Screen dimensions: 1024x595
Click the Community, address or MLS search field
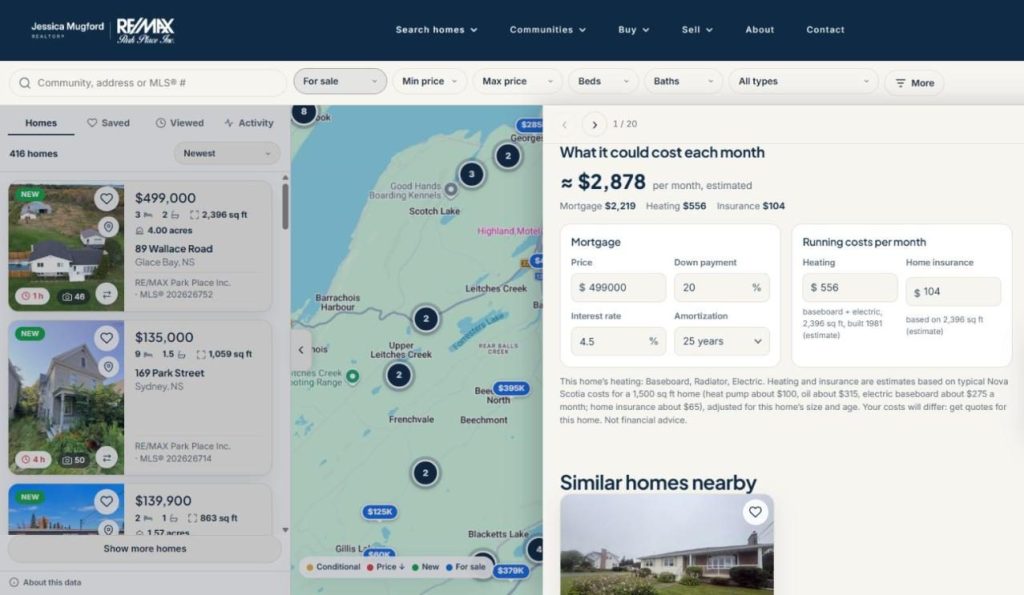(148, 83)
